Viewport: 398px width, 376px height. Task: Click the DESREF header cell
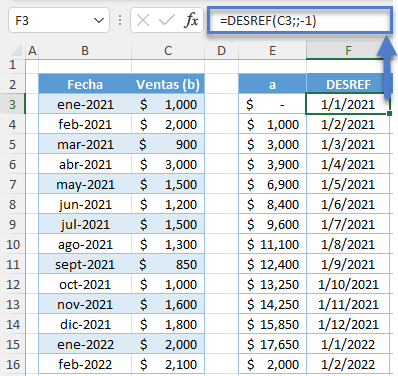pyautogui.click(x=348, y=84)
